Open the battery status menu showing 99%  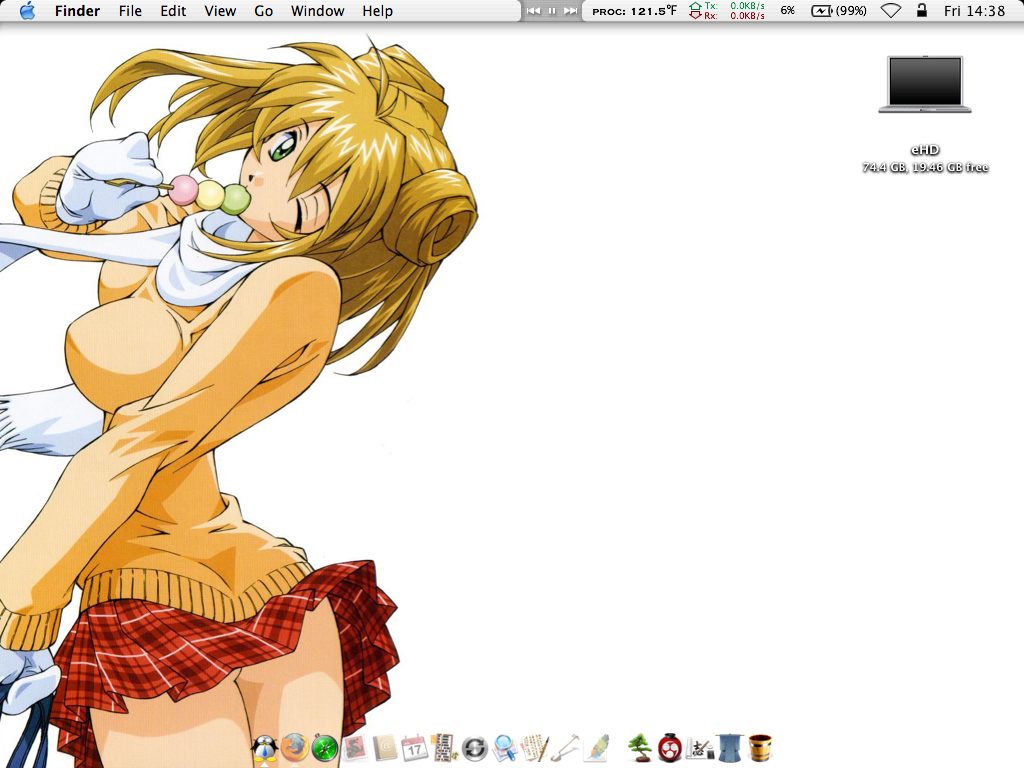839,10
